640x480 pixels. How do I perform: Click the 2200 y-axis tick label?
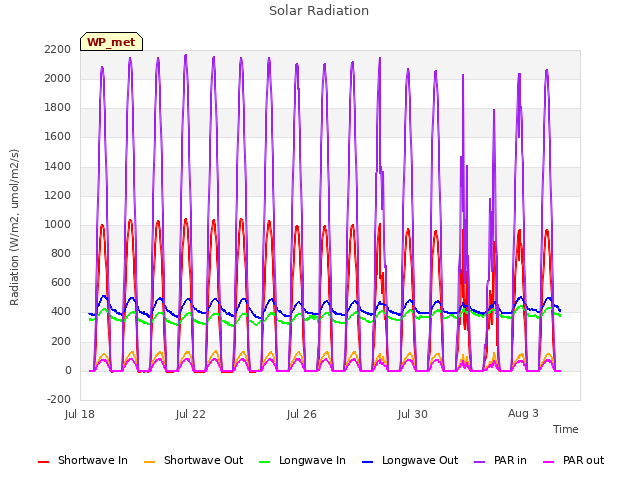[x=58, y=49]
